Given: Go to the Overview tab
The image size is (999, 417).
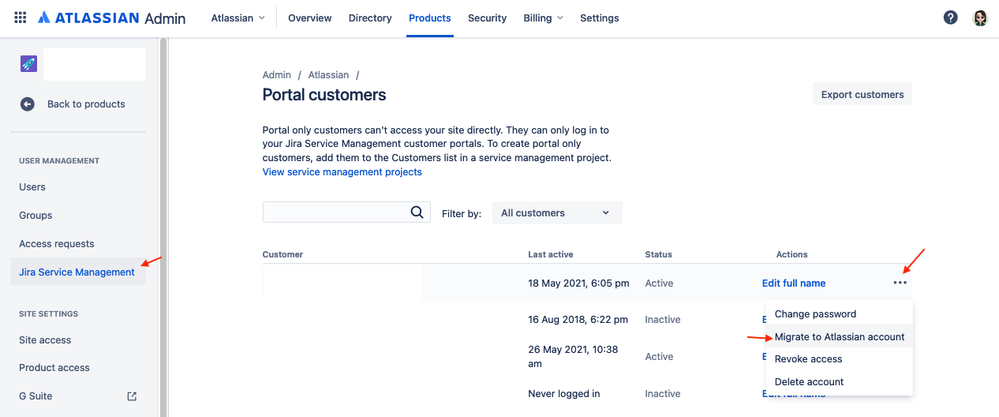Looking at the screenshot, I should pos(310,18).
